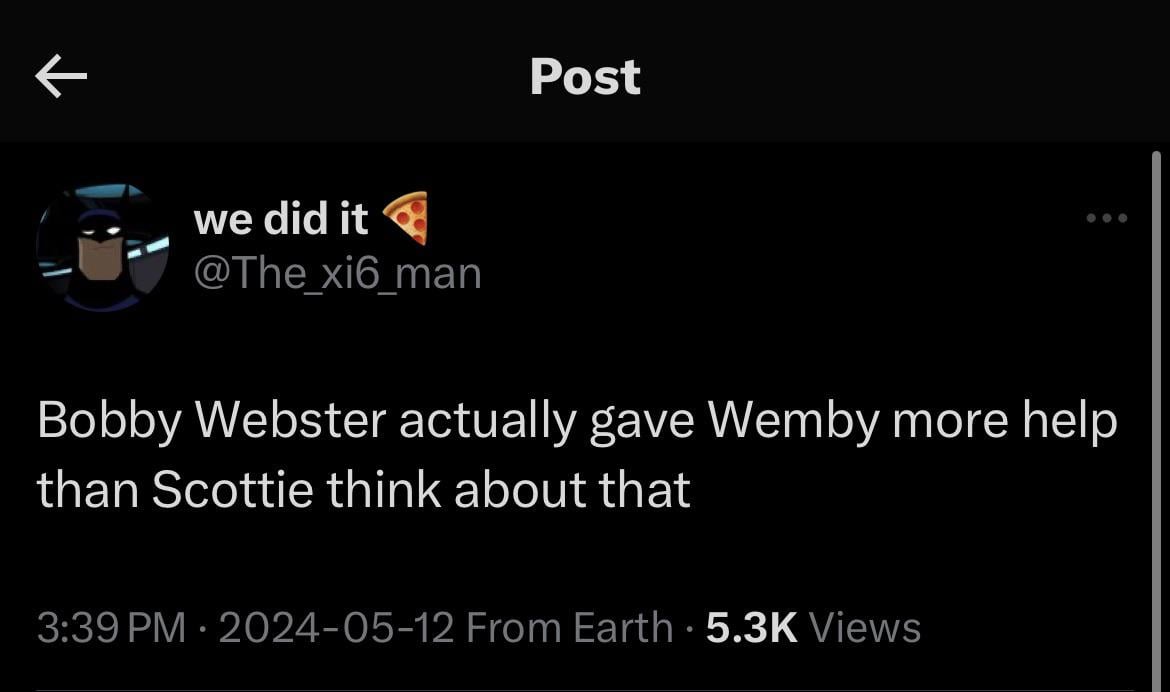The height and width of the screenshot is (692, 1170).
Task: Click the 3:39 PM timestamp
Action: pos(112,628)
